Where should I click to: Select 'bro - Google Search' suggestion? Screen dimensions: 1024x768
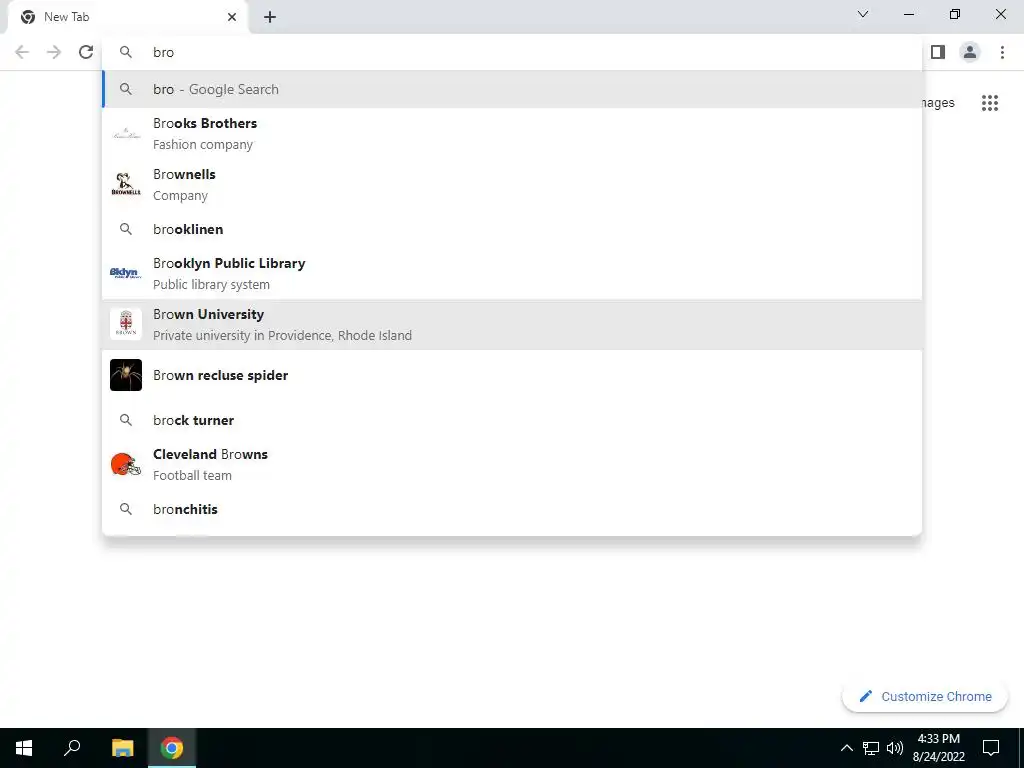pos(512,89)
